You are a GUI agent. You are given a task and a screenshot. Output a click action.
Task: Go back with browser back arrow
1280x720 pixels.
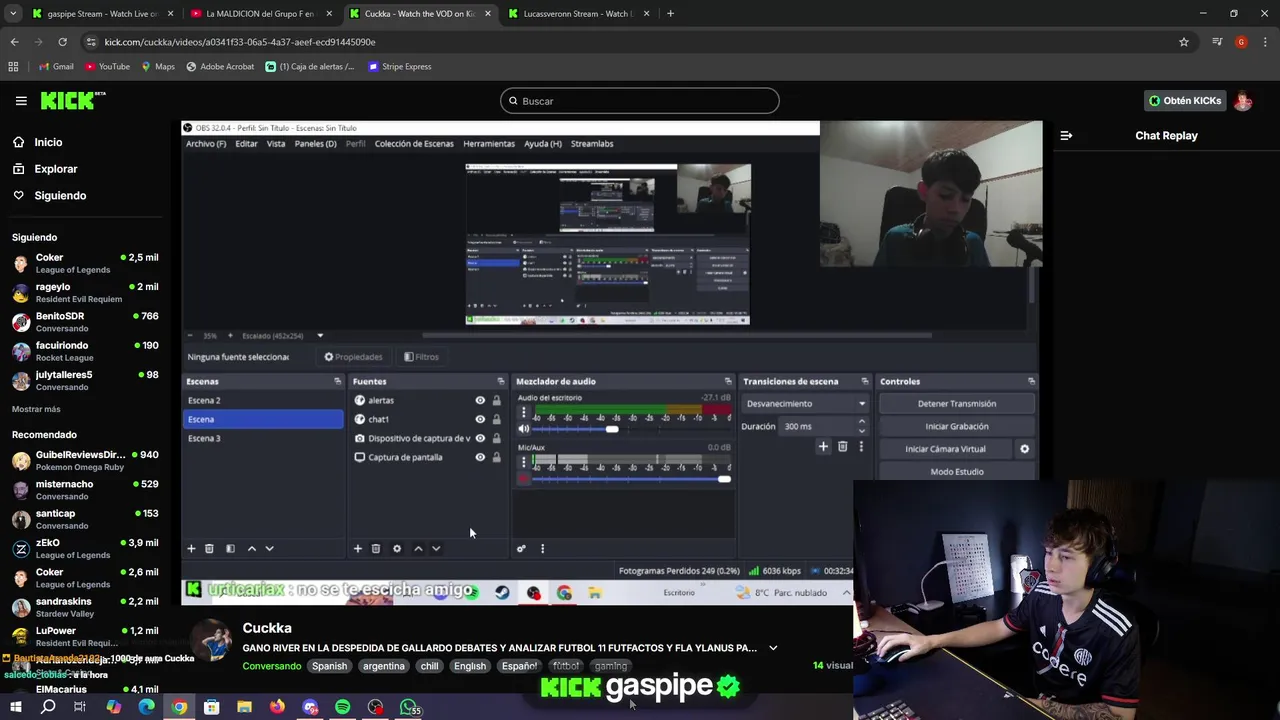pos(14,42)
